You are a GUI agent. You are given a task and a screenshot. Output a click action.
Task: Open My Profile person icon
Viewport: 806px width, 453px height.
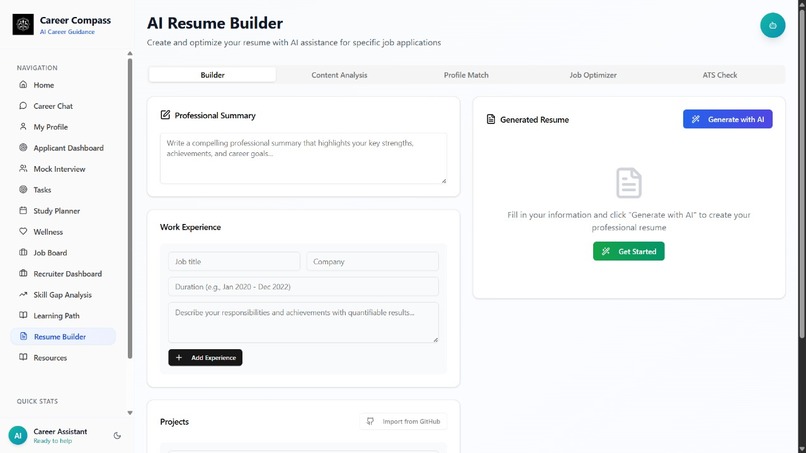point(23,126)
